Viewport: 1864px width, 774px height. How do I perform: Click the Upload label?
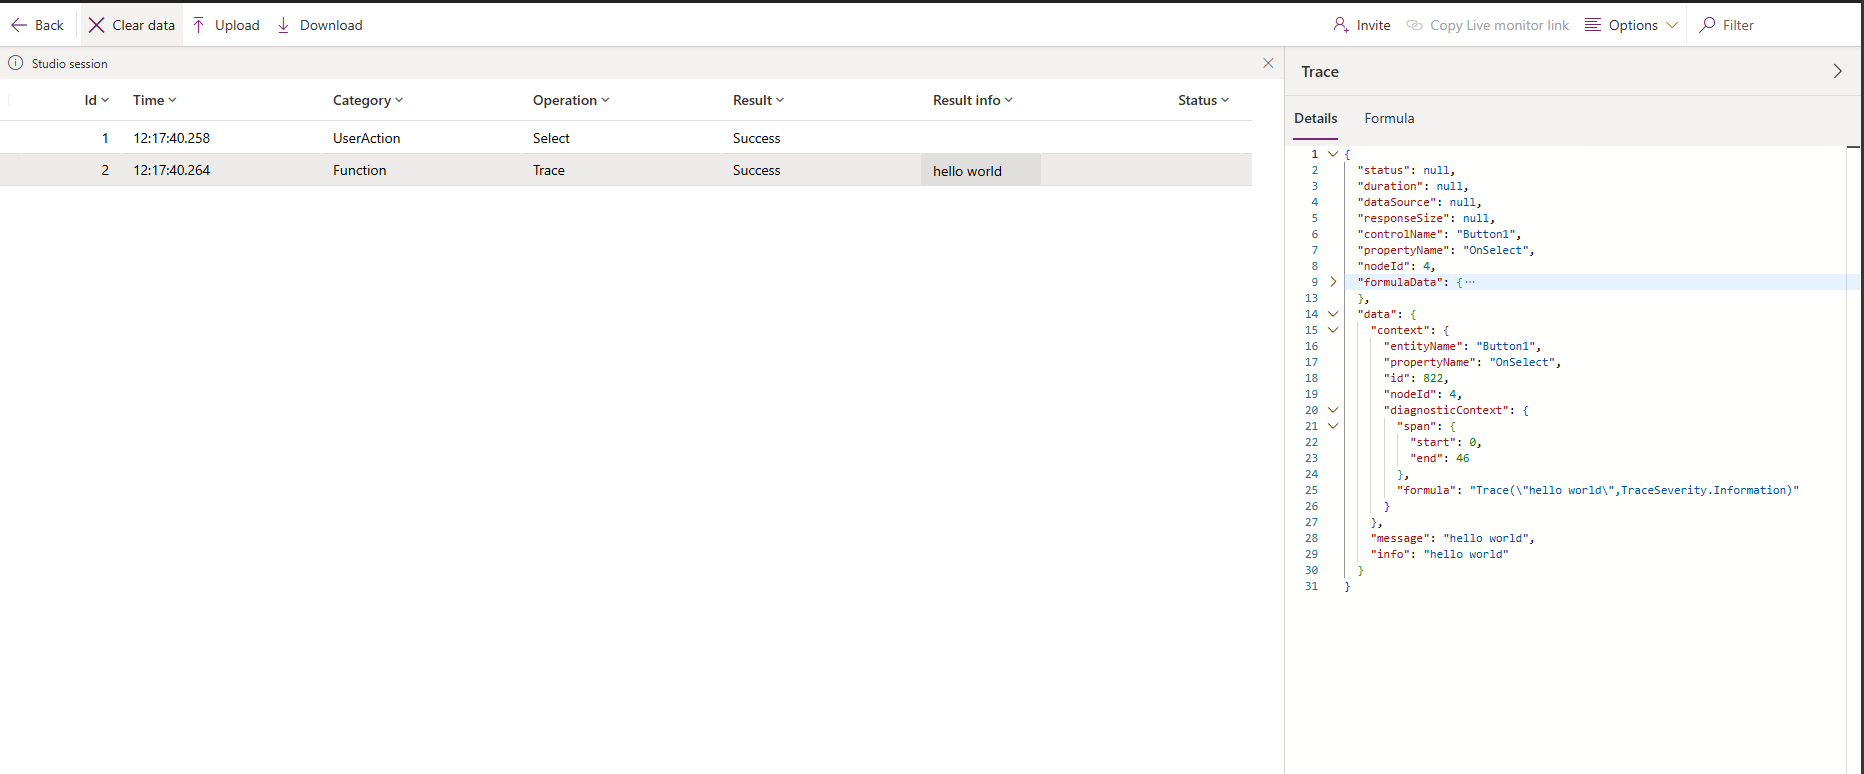coord(237,25)
